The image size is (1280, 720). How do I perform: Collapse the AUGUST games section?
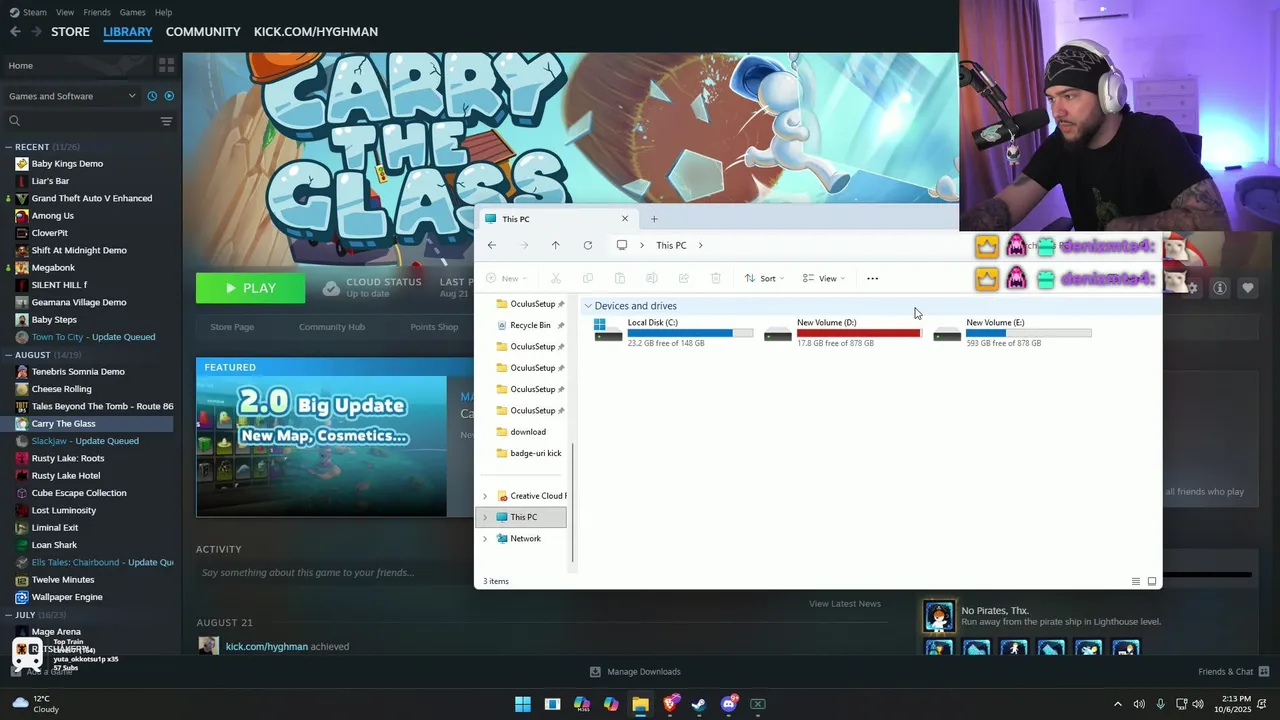(8, 355)
